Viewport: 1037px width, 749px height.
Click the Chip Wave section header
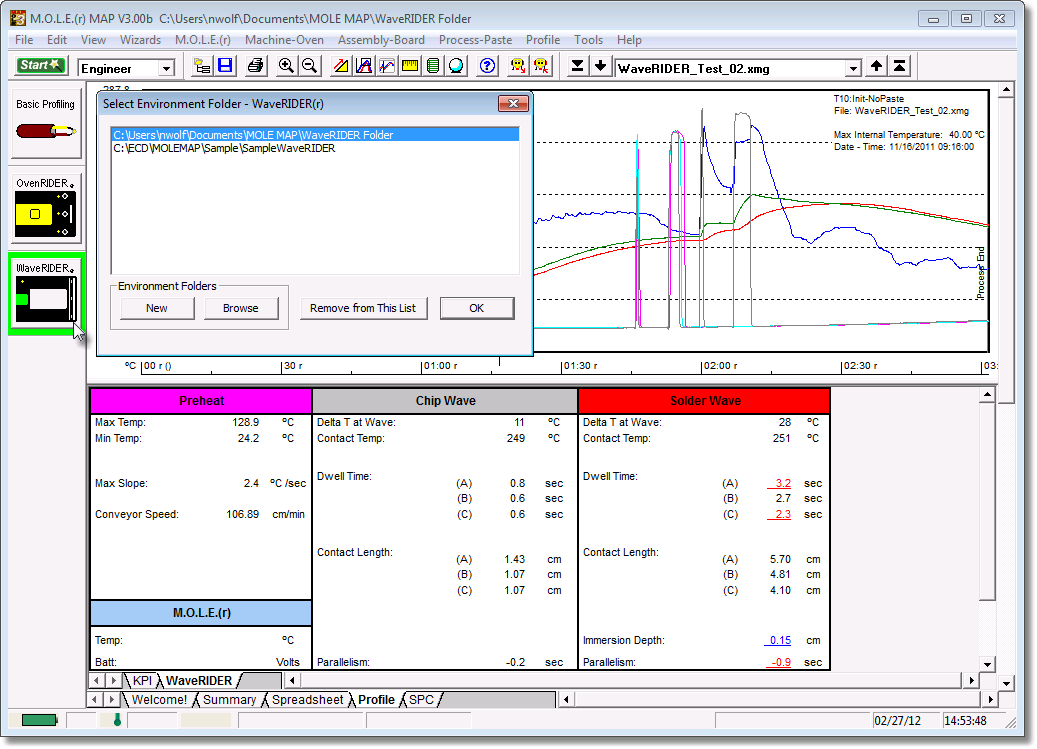tap(445, 401)
